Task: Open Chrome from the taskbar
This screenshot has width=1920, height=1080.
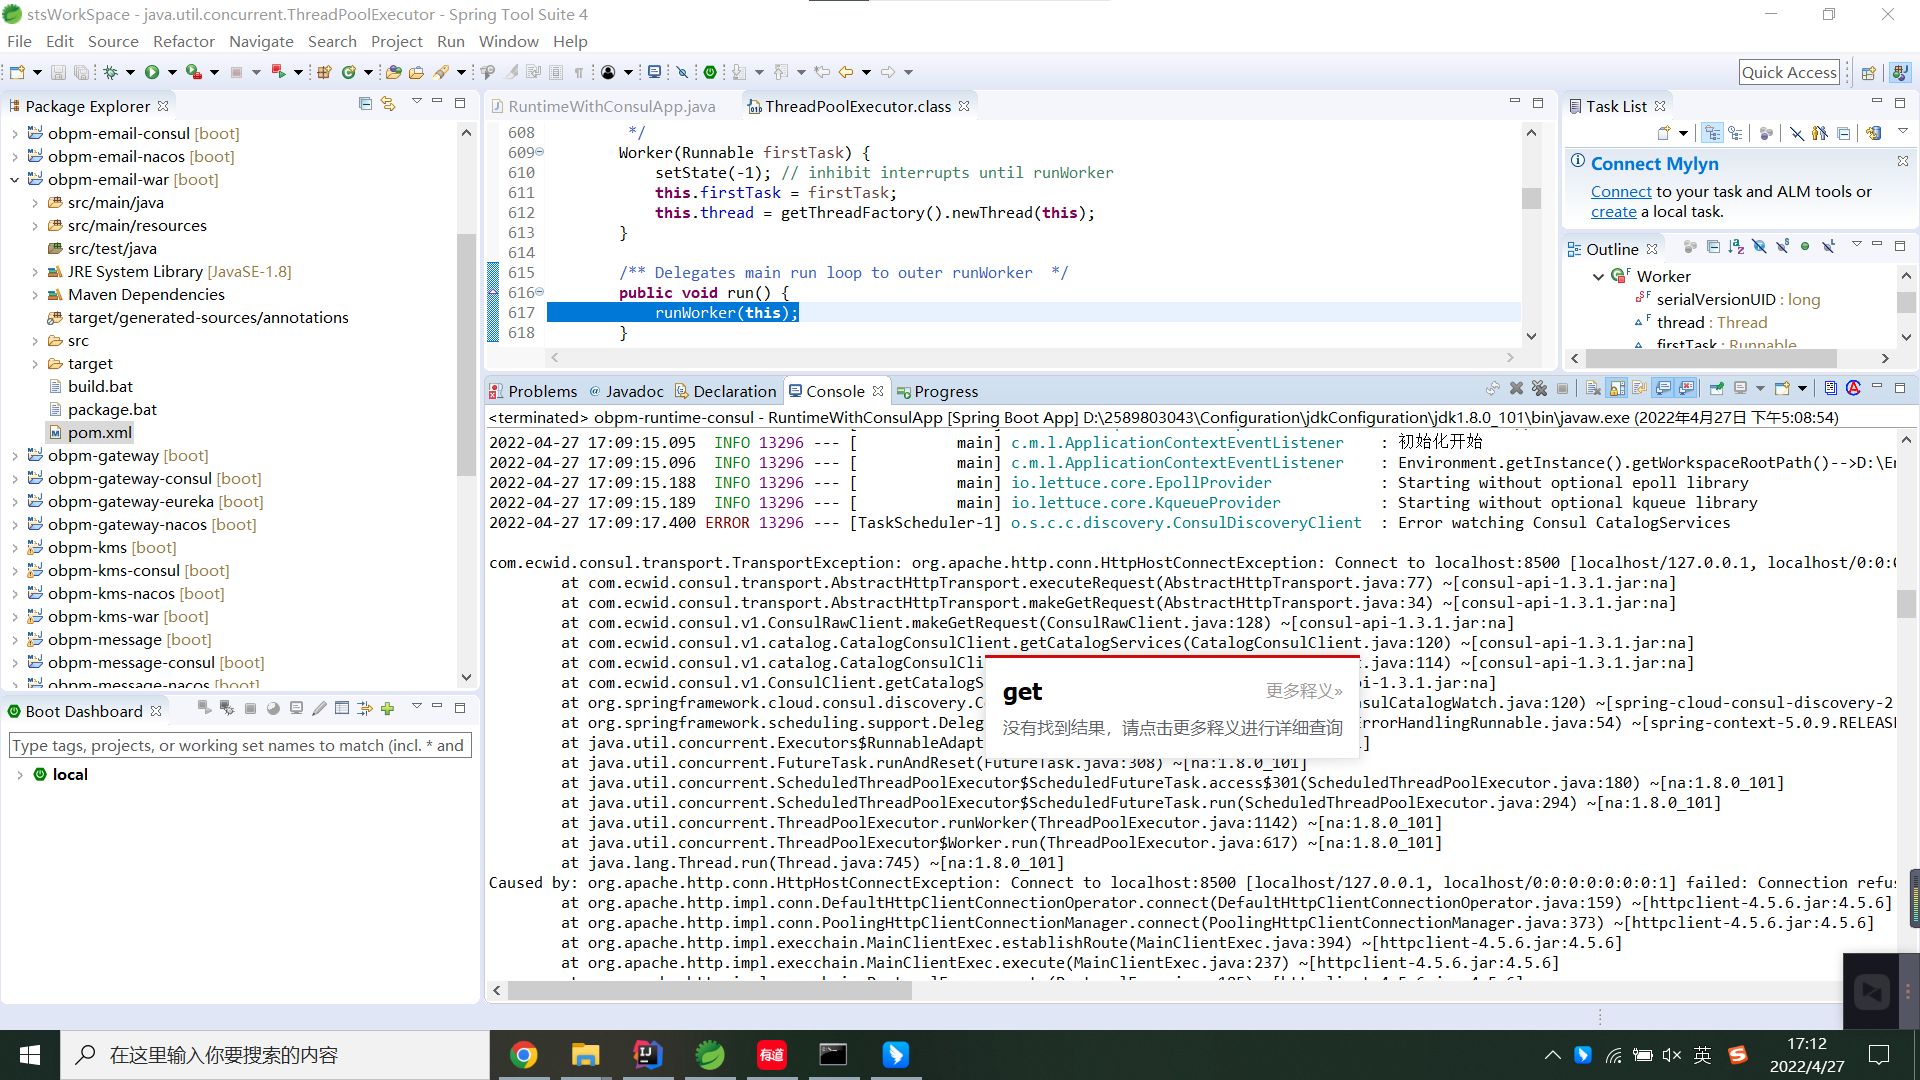Action: point(524,1055)
